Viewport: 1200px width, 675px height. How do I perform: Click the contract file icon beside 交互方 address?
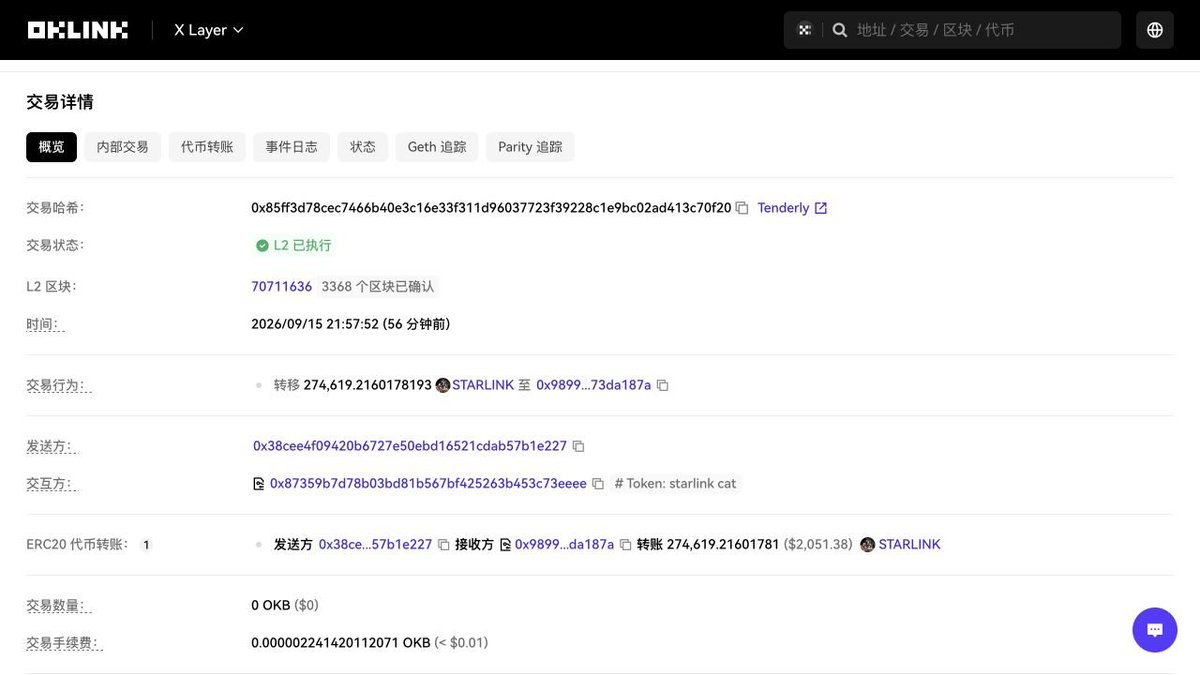pyautogui.click(x=259, y=484)
